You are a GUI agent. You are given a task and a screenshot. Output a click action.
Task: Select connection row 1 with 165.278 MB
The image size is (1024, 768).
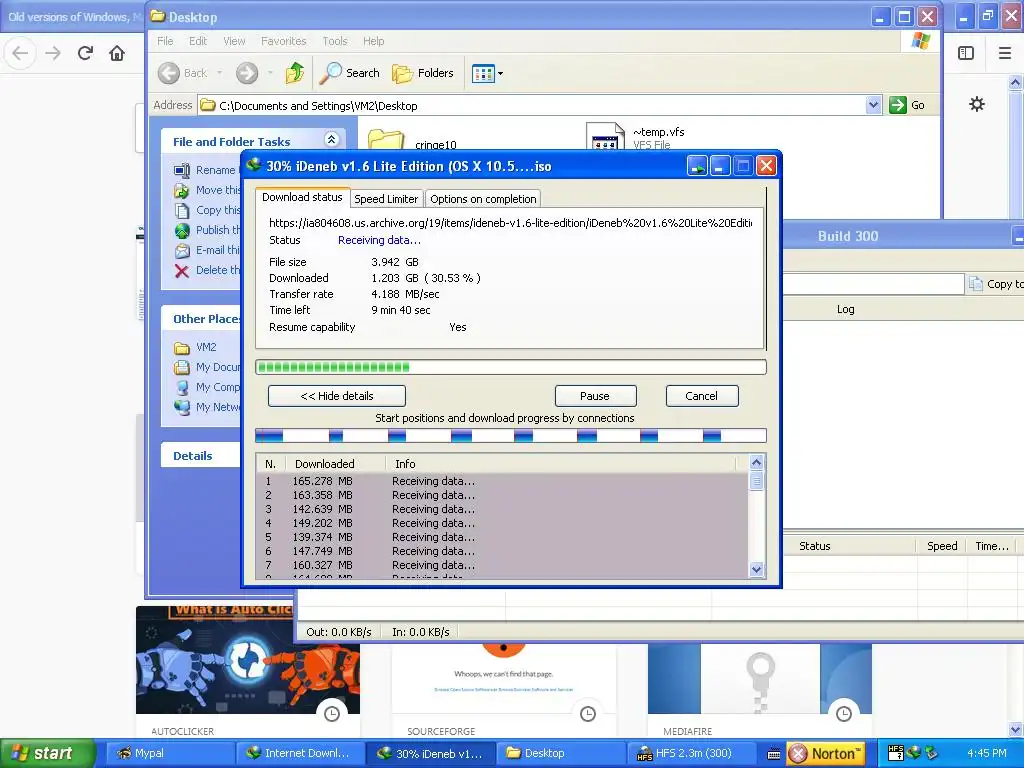coord(503,481)
